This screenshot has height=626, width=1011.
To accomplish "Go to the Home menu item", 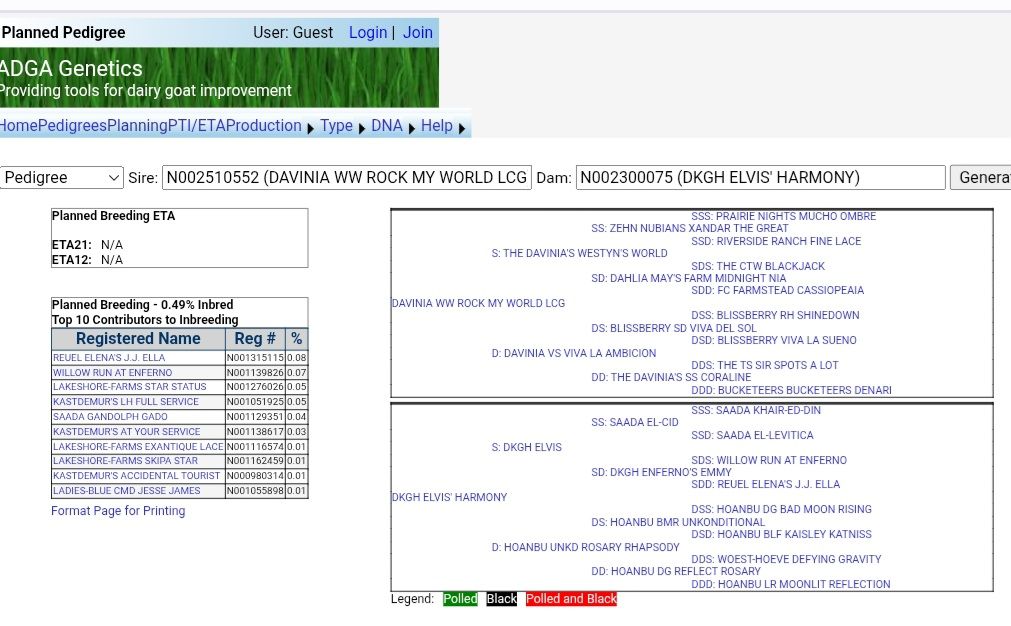I will point(19,126).
